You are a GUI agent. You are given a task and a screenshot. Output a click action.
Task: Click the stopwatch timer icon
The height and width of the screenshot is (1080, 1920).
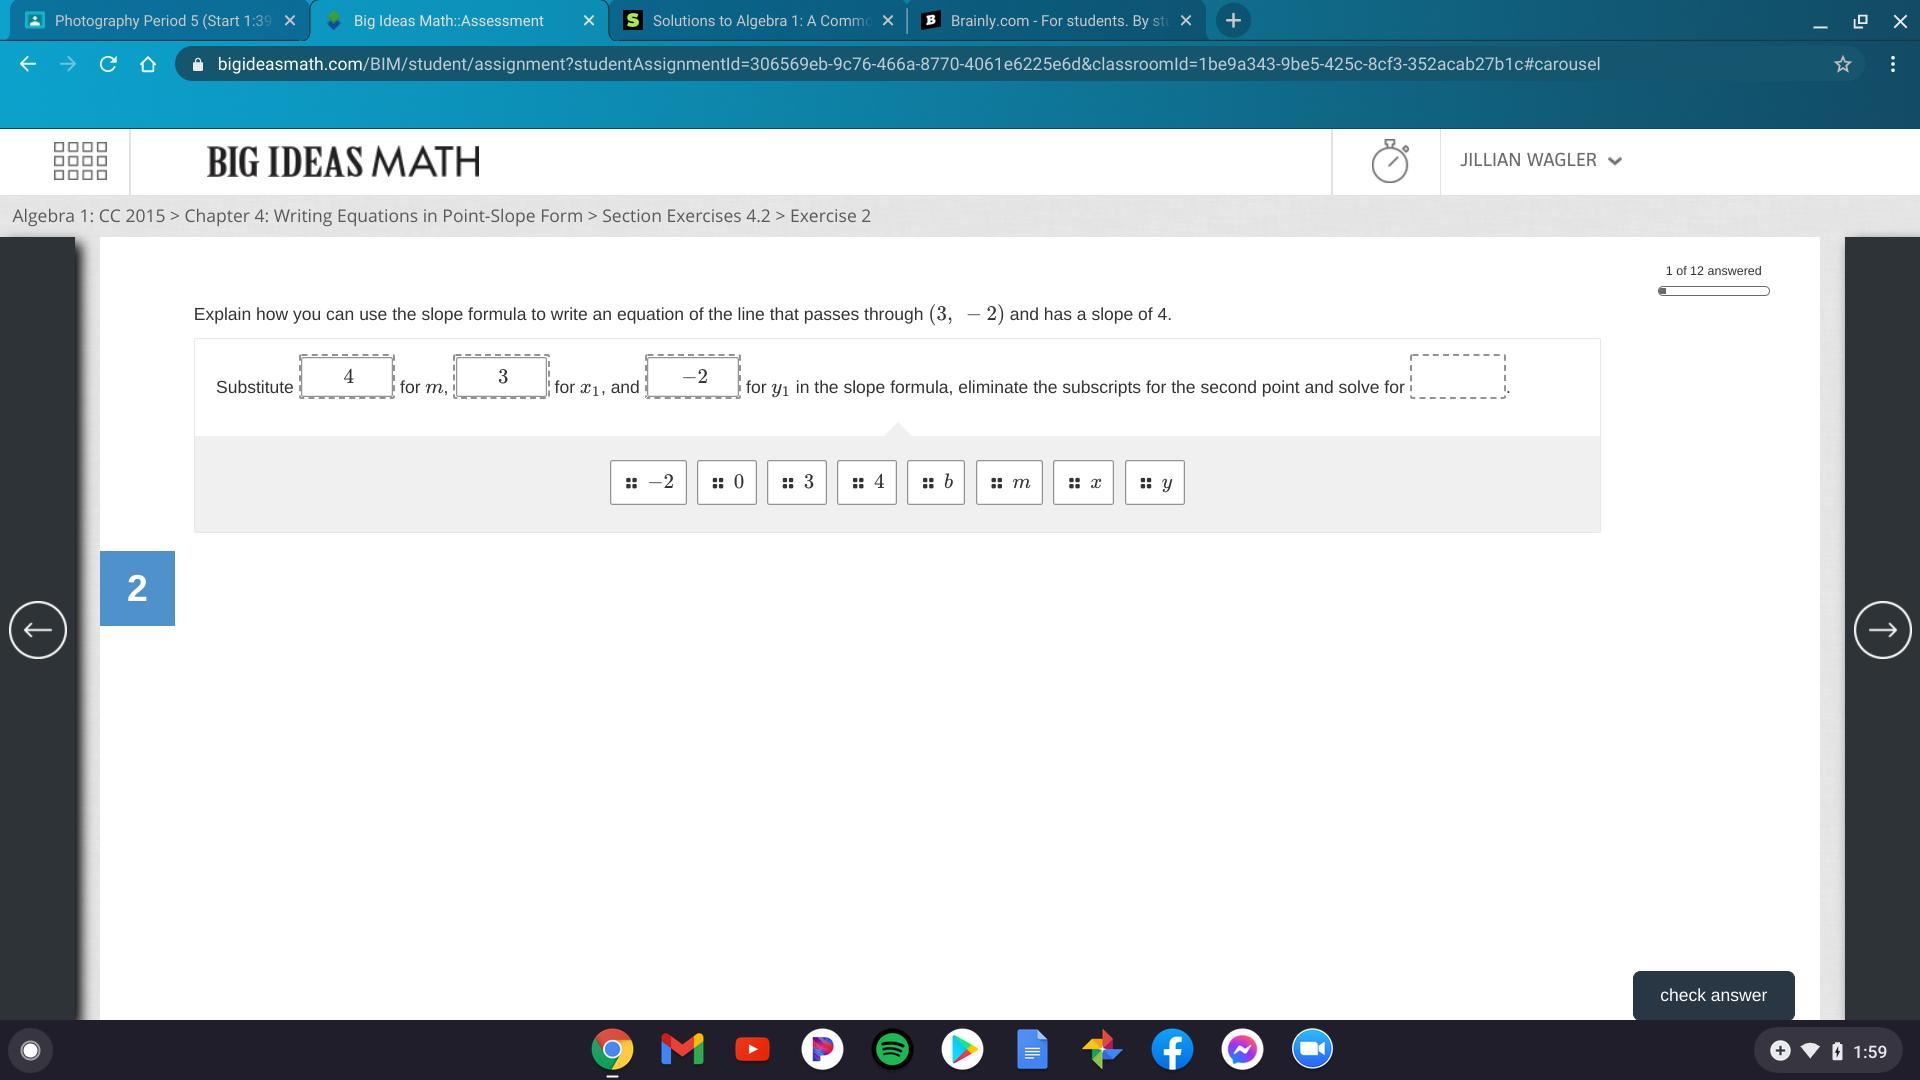click(1389, 161)
